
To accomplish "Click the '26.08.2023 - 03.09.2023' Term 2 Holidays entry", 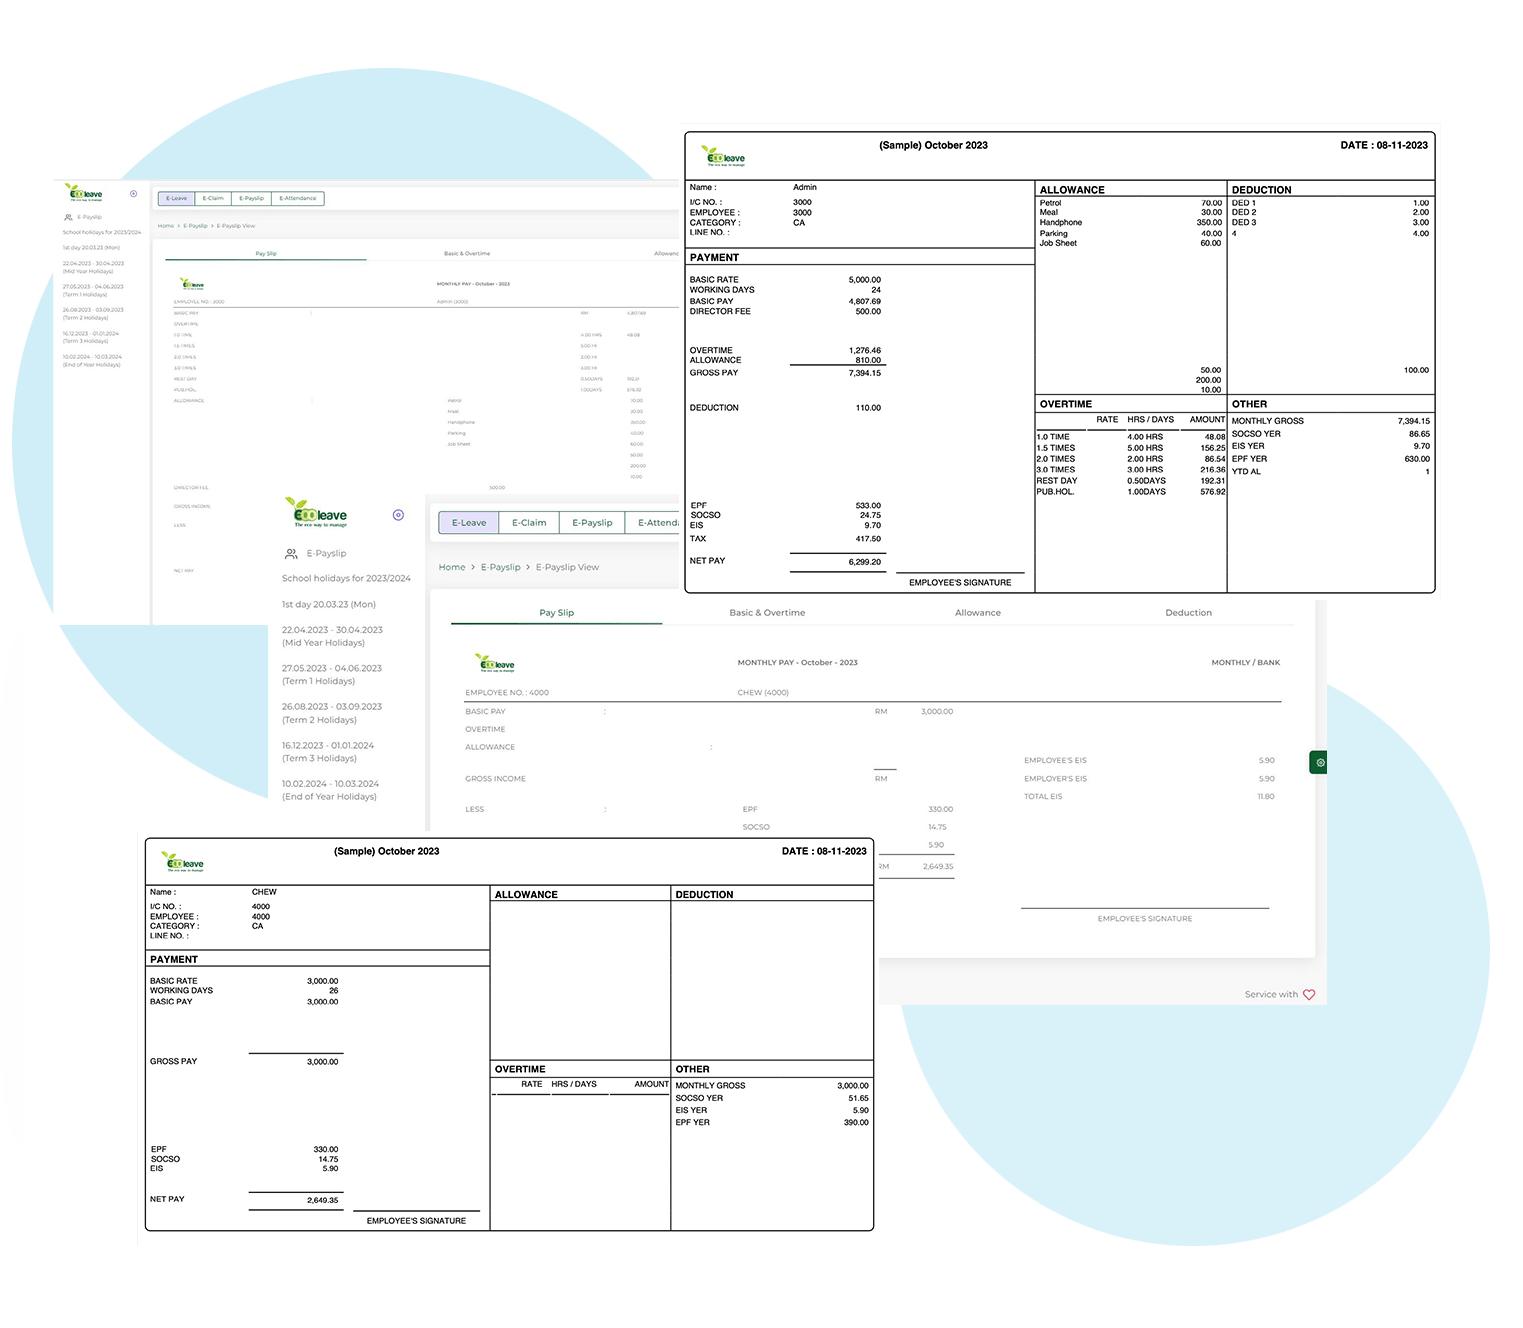I will (332, 713).
